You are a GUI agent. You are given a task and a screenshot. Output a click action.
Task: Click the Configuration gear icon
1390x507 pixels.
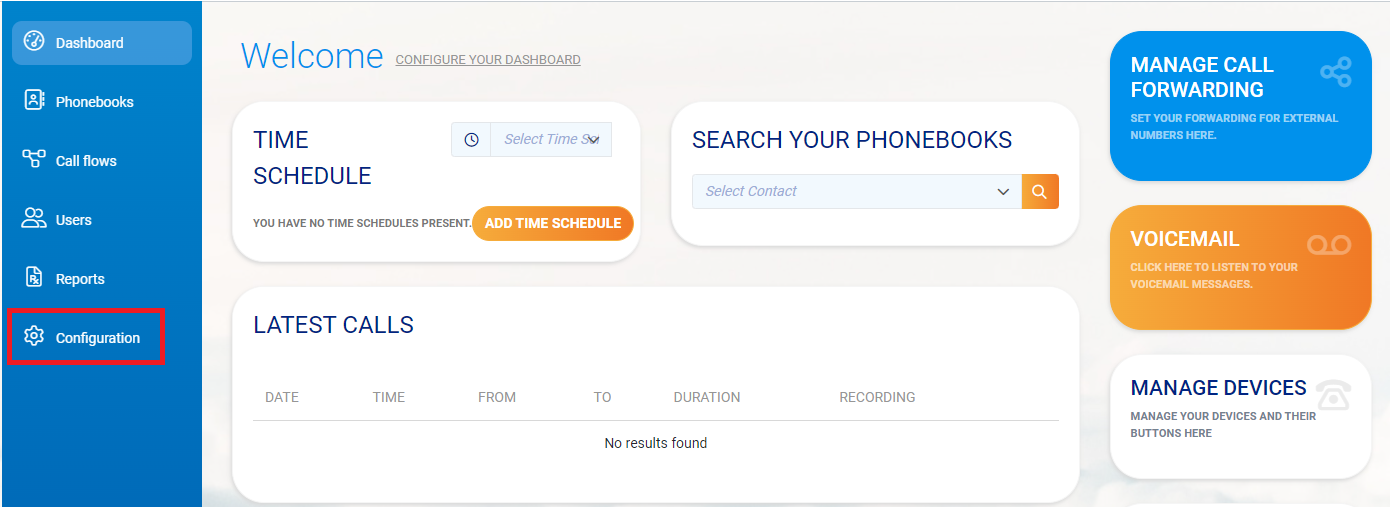pos(34,337)
